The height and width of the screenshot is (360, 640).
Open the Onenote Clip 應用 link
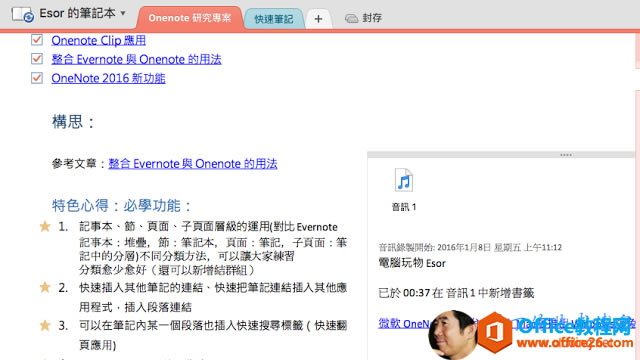pyautogui.click(x=98, y=40)
